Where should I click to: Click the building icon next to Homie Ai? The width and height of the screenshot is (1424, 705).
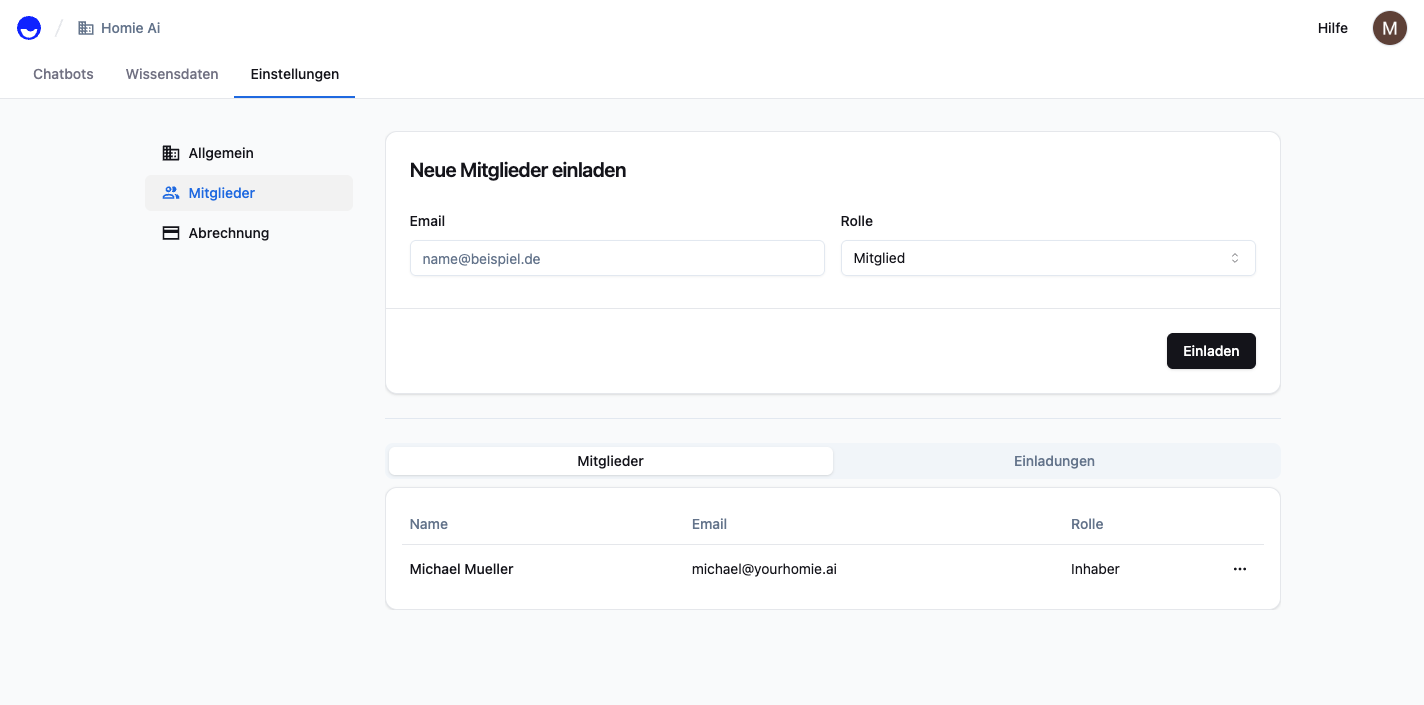pyautogui.click(x=85, y=27)
